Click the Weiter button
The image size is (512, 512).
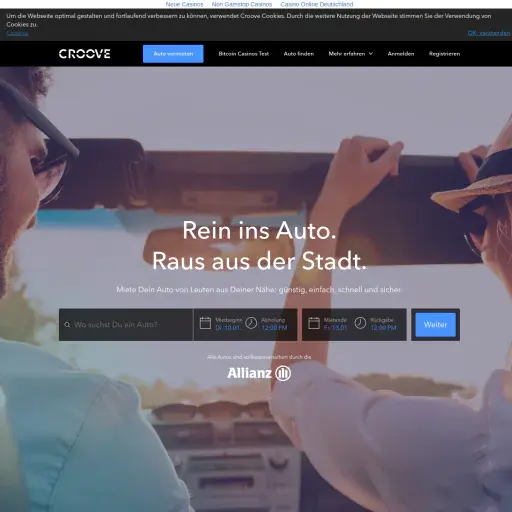435,325
